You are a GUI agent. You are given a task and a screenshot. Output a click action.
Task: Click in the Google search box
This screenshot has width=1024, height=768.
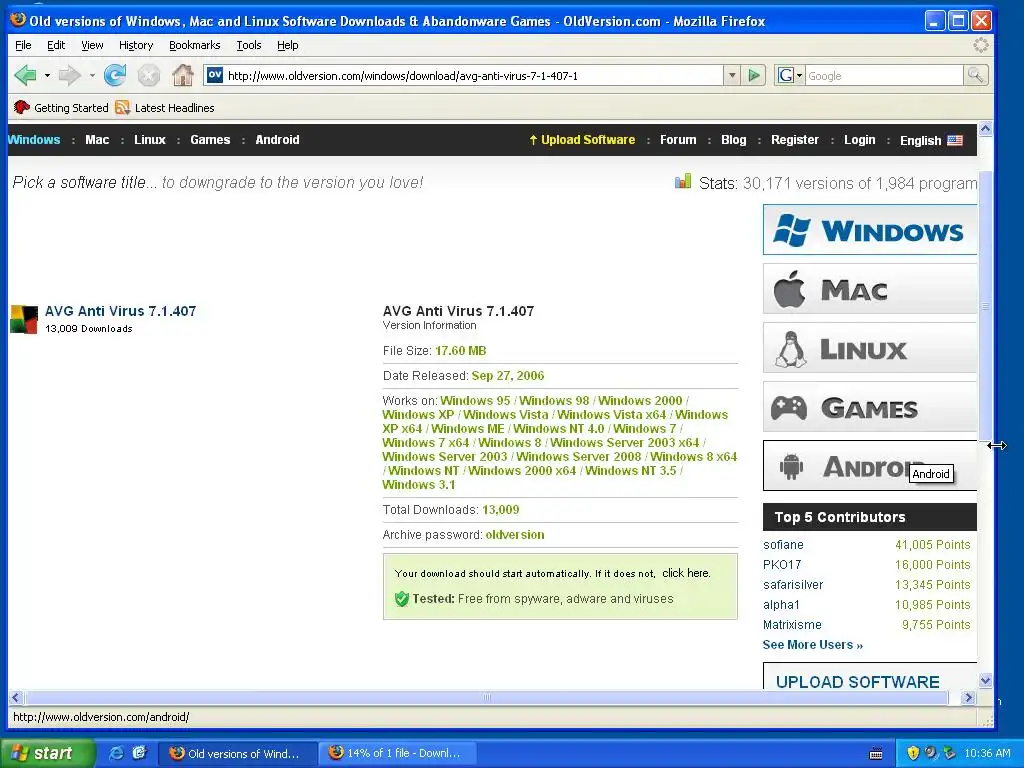pos(884,76)
